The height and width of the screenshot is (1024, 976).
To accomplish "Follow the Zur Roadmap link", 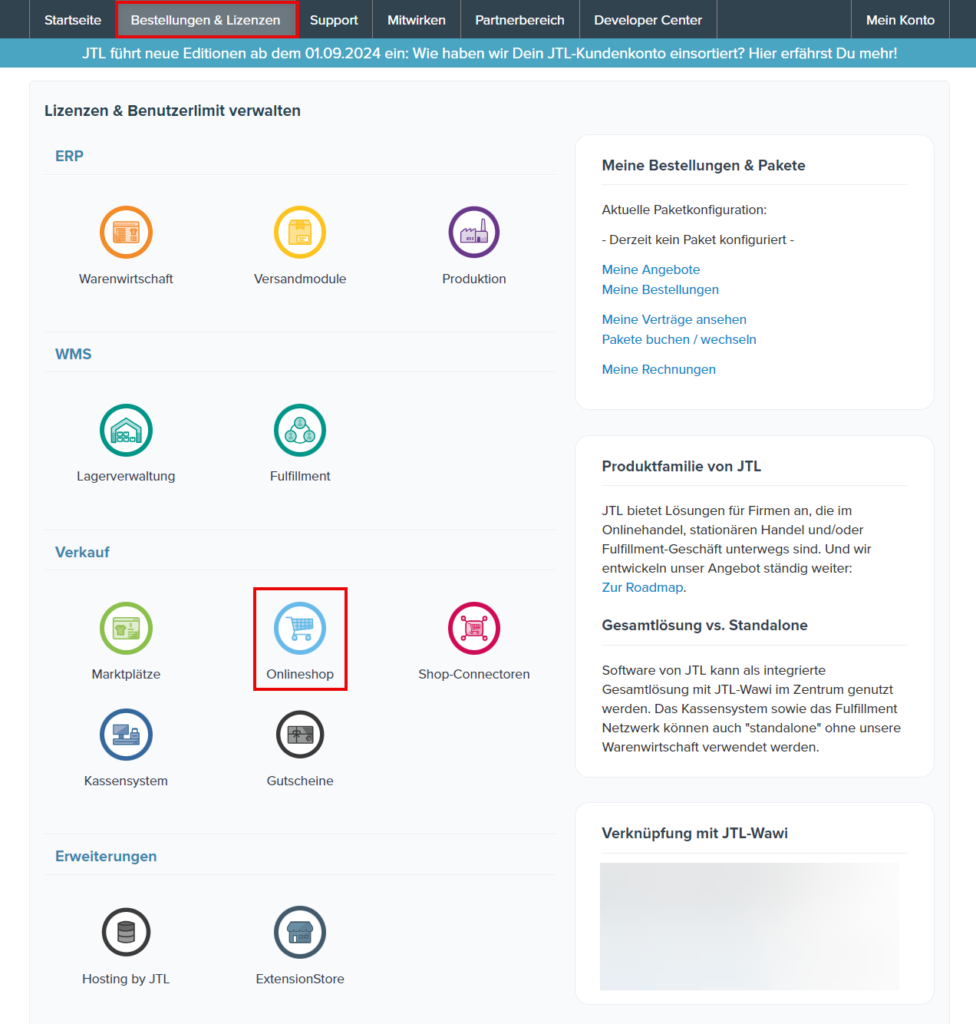I will click(x=642, y=588).
